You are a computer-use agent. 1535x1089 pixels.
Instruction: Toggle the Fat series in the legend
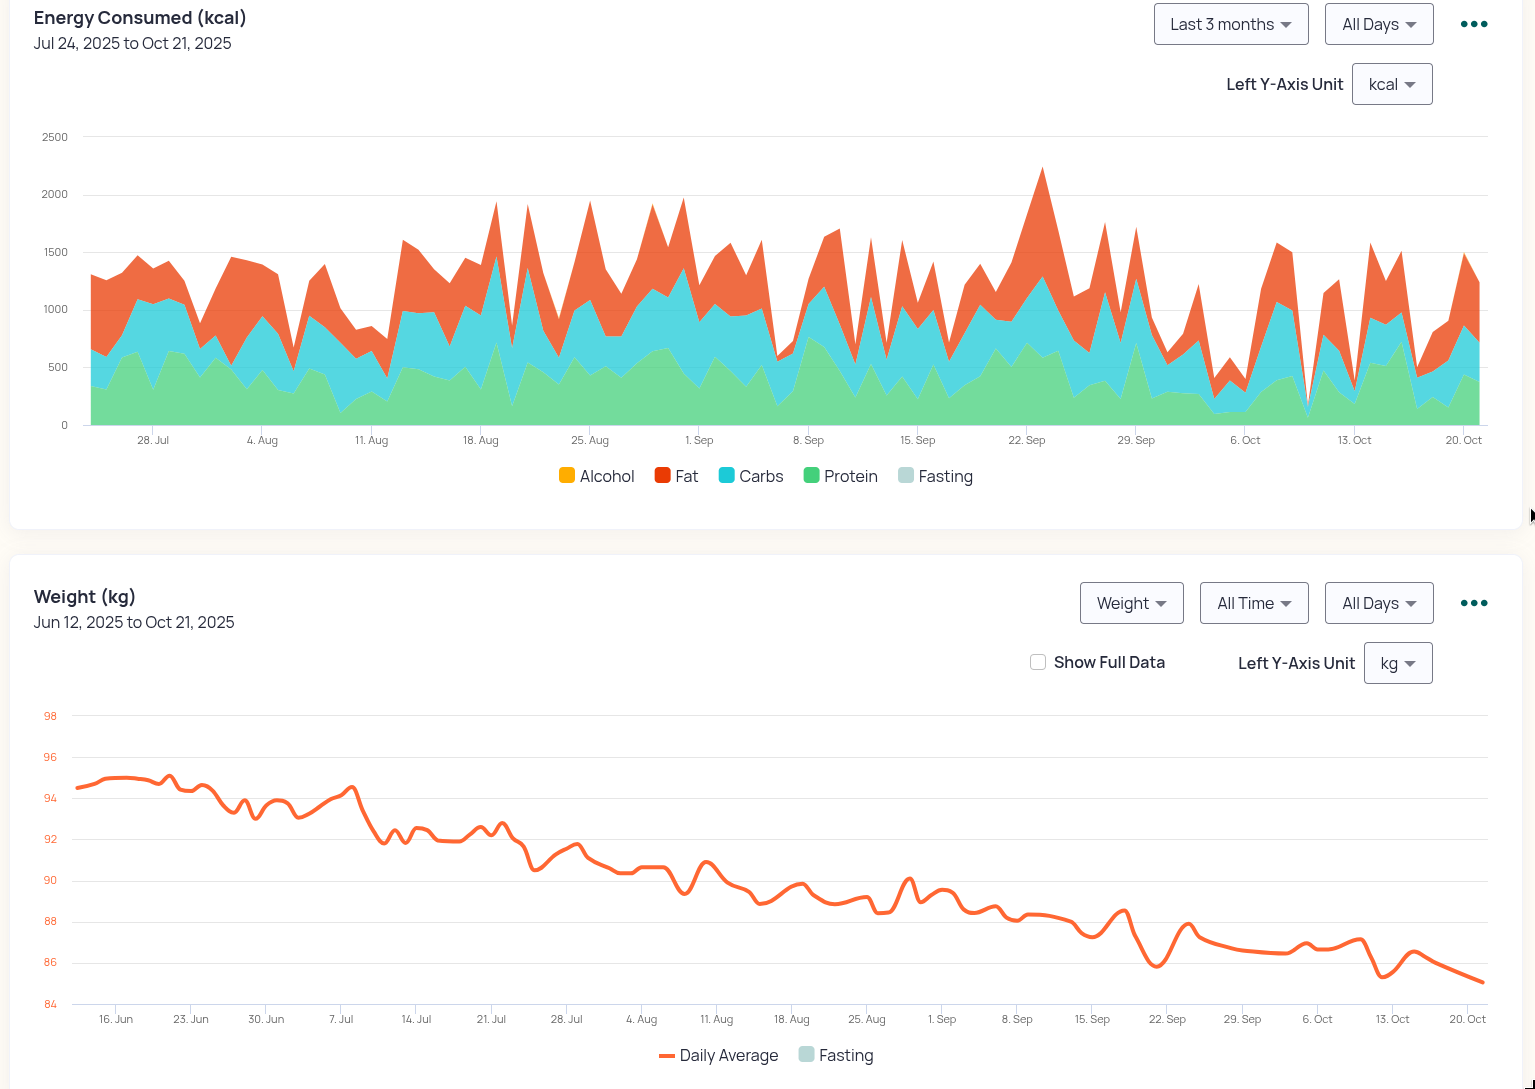click(x=676, y=476)
